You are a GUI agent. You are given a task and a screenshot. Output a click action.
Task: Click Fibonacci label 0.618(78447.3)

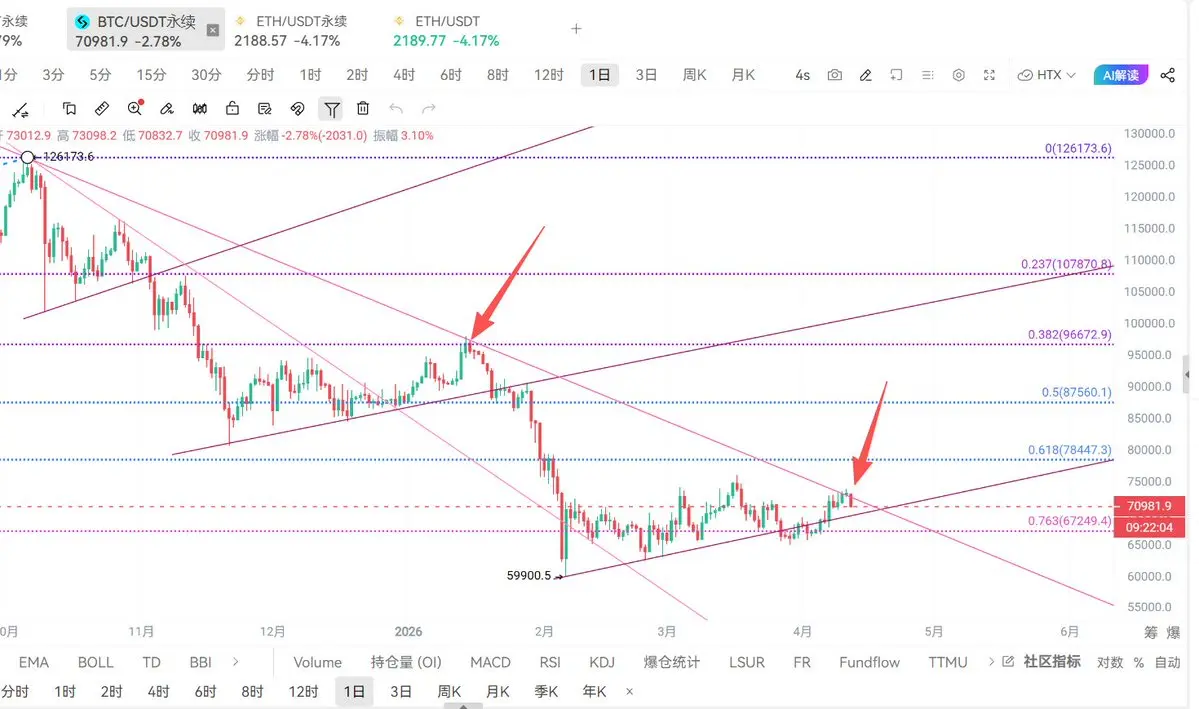[x=1069, y=450]
